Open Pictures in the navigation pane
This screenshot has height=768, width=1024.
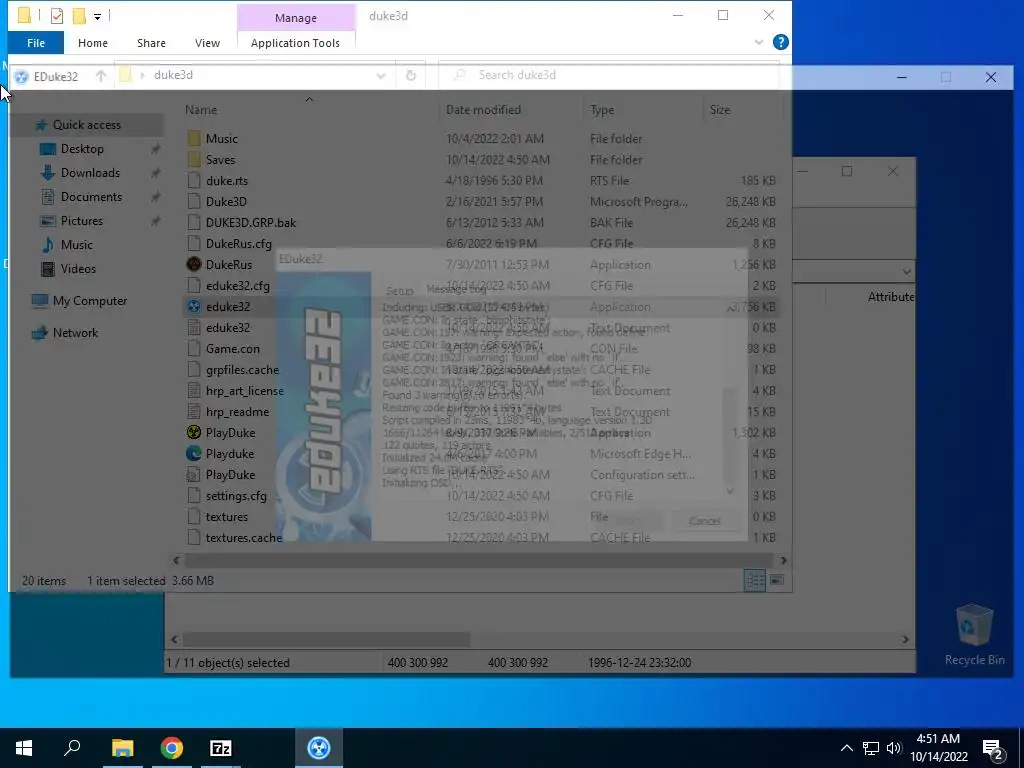click(x=82, y=221)
